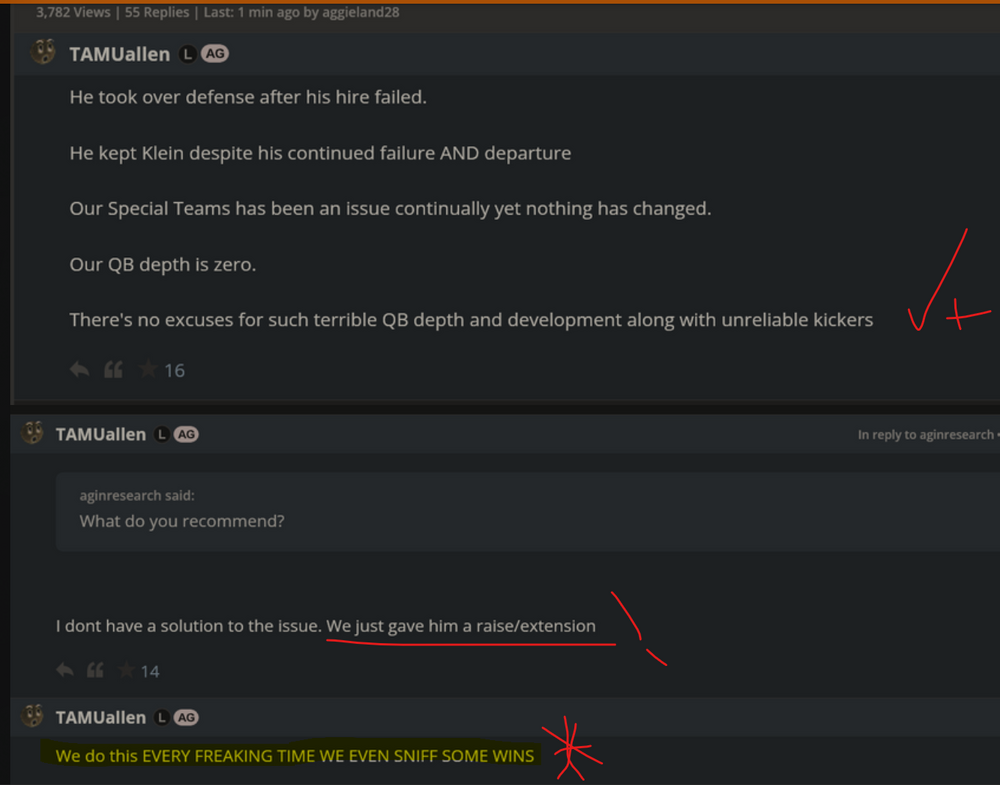
Task: Click AG badge on the highlighted last post
Action: pyautogui.click(x=185, y=717)
